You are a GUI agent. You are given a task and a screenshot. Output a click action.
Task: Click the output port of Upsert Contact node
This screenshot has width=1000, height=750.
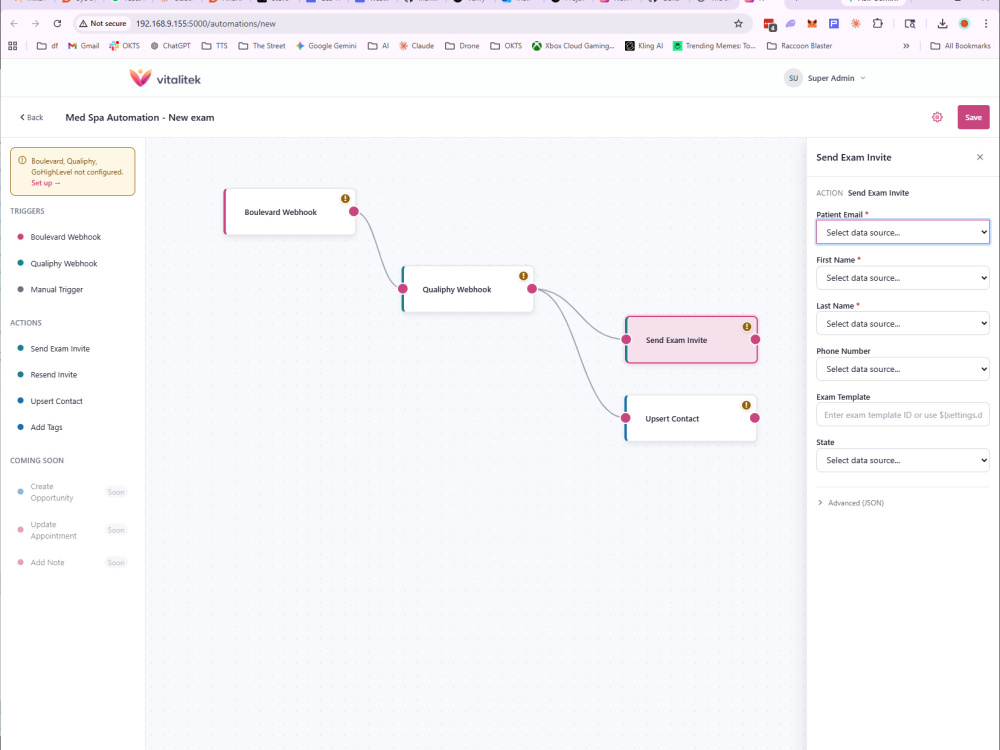click(x=754, y=418)
